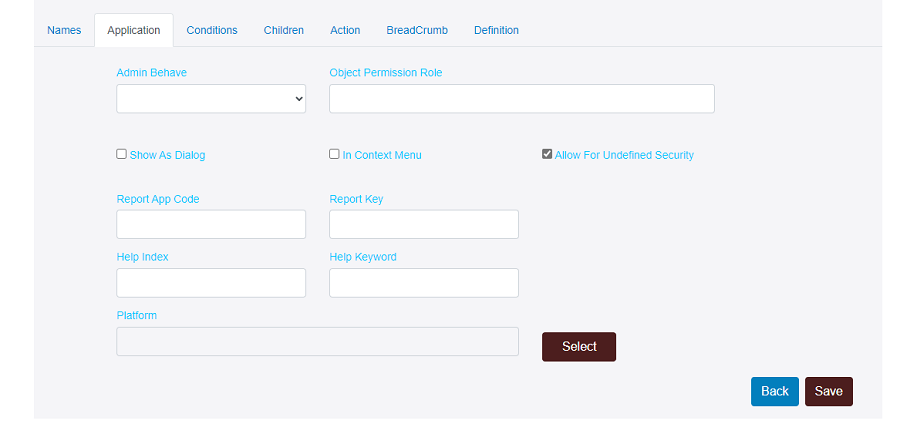Click the Back button
900x434 pixels.
[x=775, y=391]
